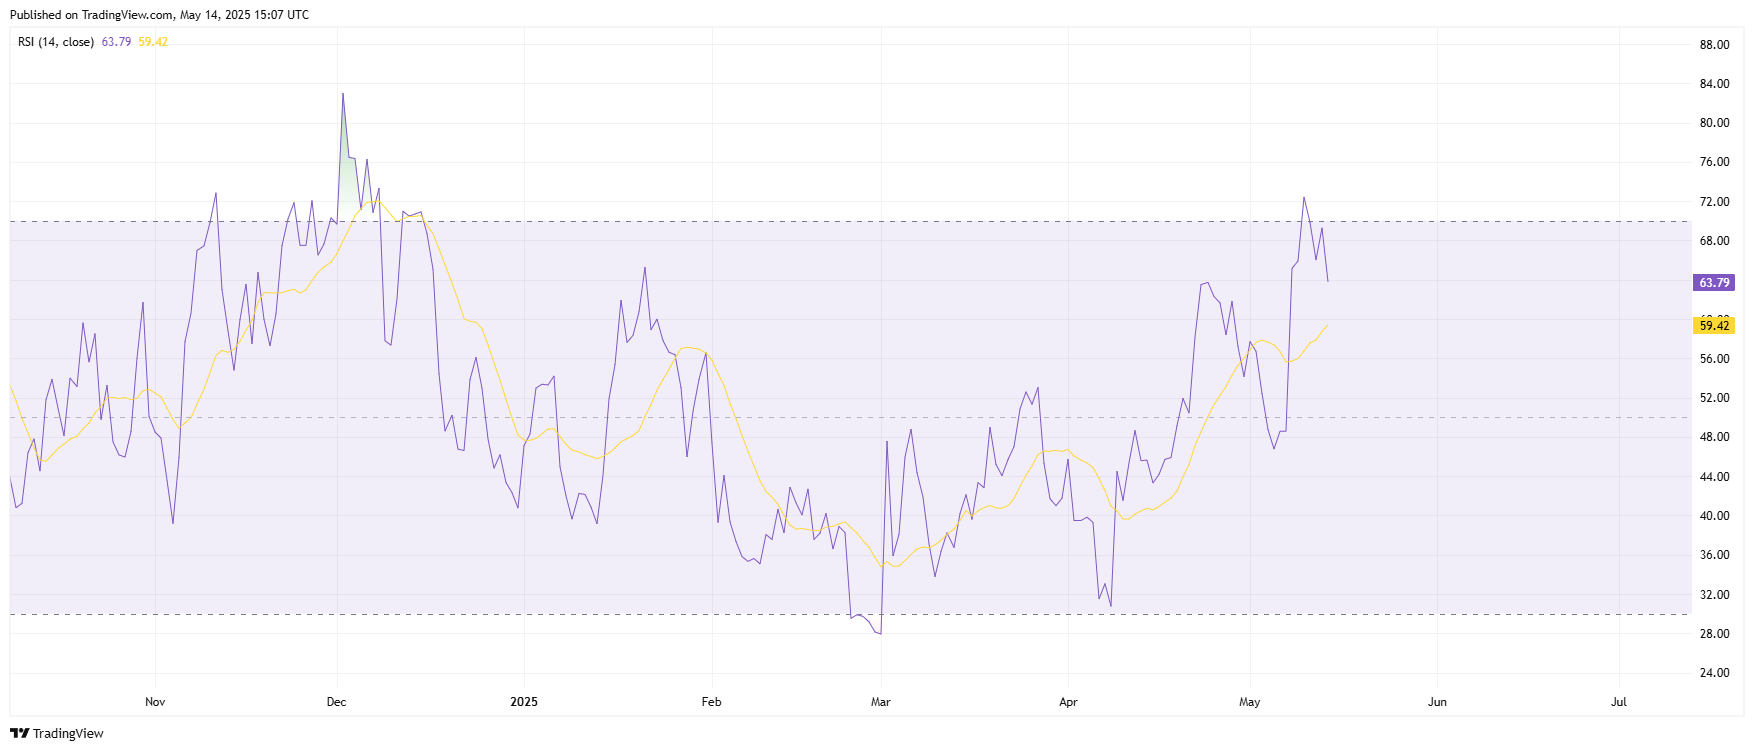Click the 76.00 scale value
The width and height of the screenshot is (1754, 751).
pyautogui.click(x=1714, y=162)
